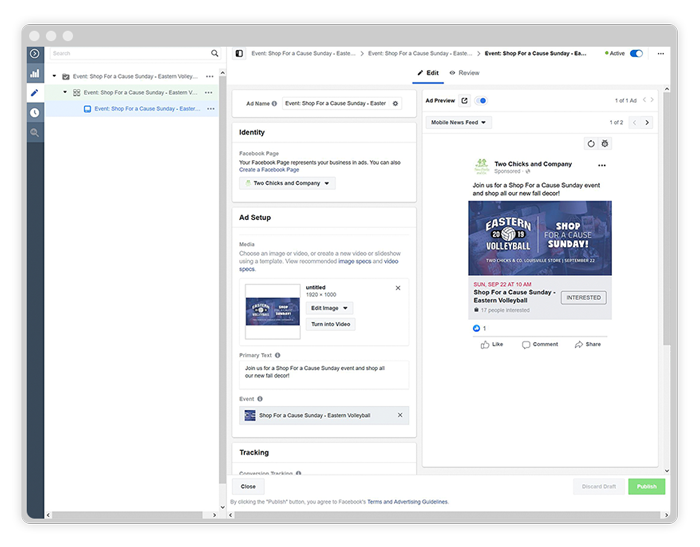Open the bar chart icon in left sidebar
Viewport: 700px width, 547px height.
pyautogui.click(x=34, y=73)
